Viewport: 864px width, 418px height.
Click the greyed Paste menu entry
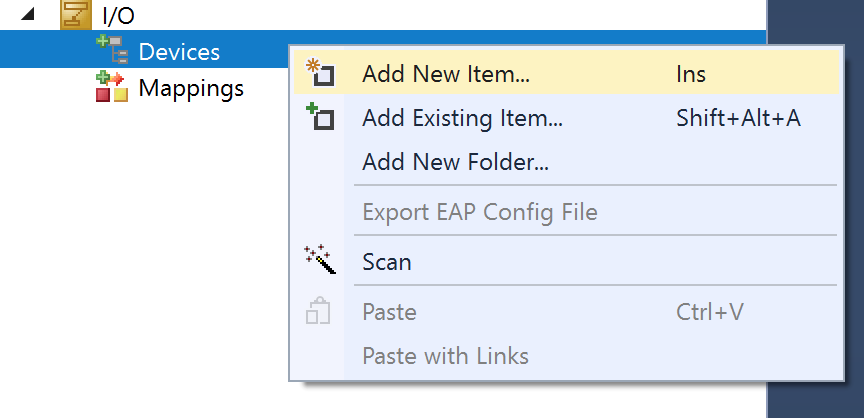566,312
